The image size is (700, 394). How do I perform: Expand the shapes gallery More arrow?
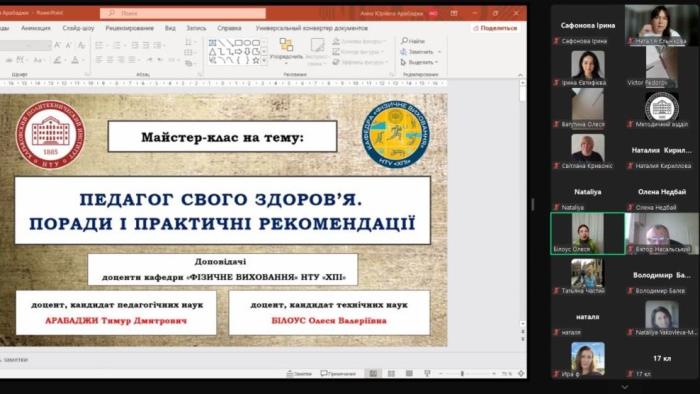tap(264, 60)
